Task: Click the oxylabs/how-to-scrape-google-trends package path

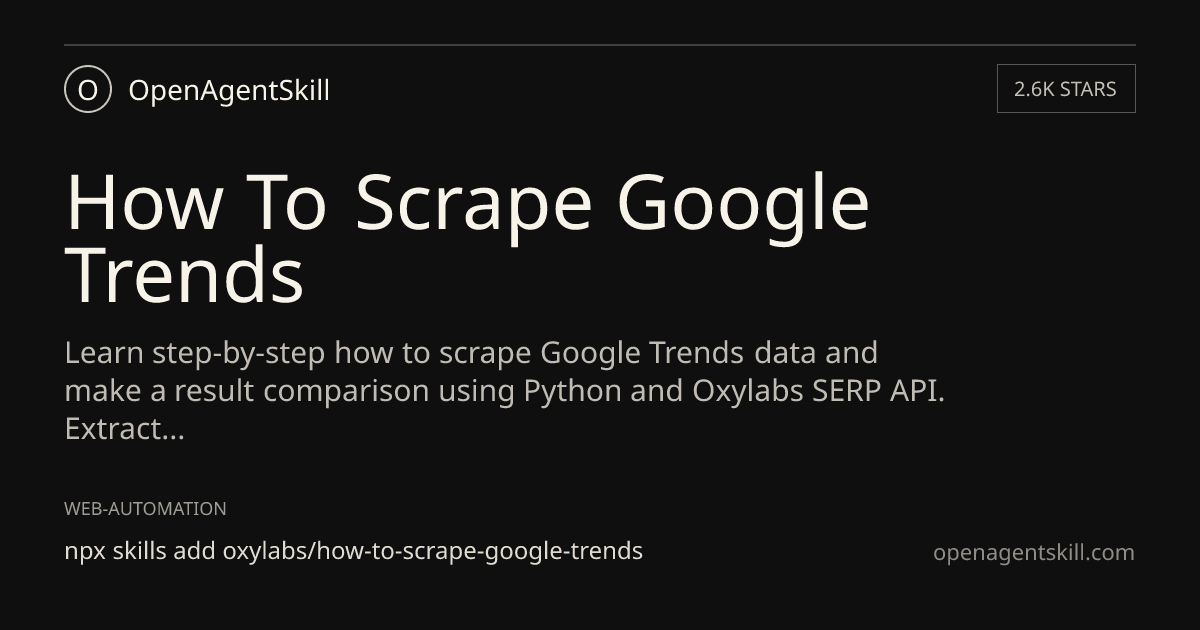Action: point(432,551)
